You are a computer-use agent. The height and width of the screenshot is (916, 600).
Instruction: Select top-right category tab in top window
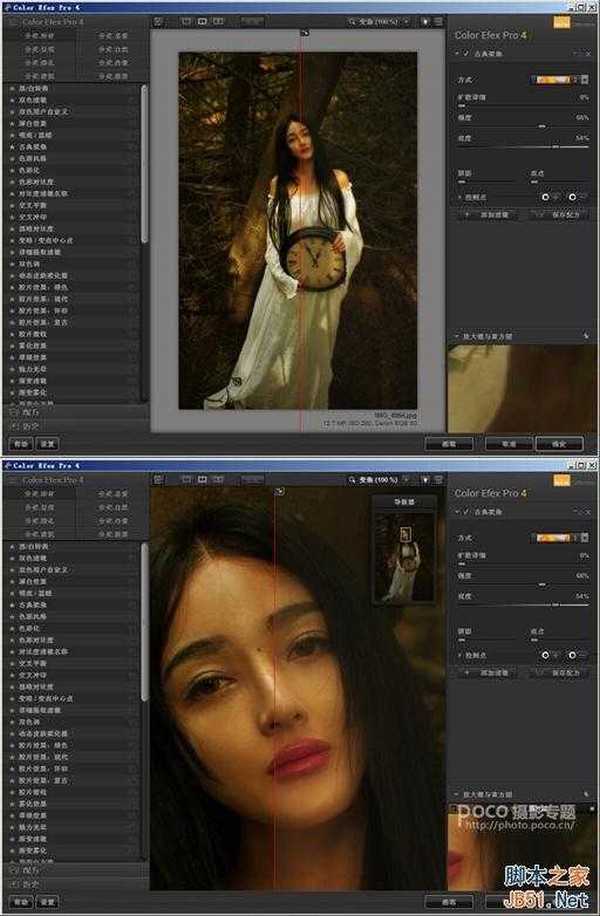point(113,36)
